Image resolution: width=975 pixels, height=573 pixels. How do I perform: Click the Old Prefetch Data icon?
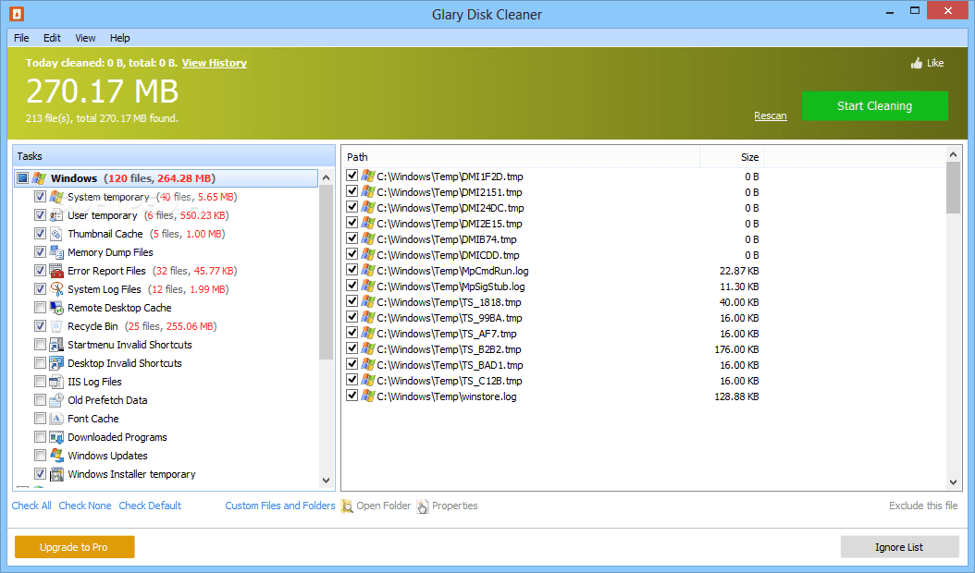[57, 400]
